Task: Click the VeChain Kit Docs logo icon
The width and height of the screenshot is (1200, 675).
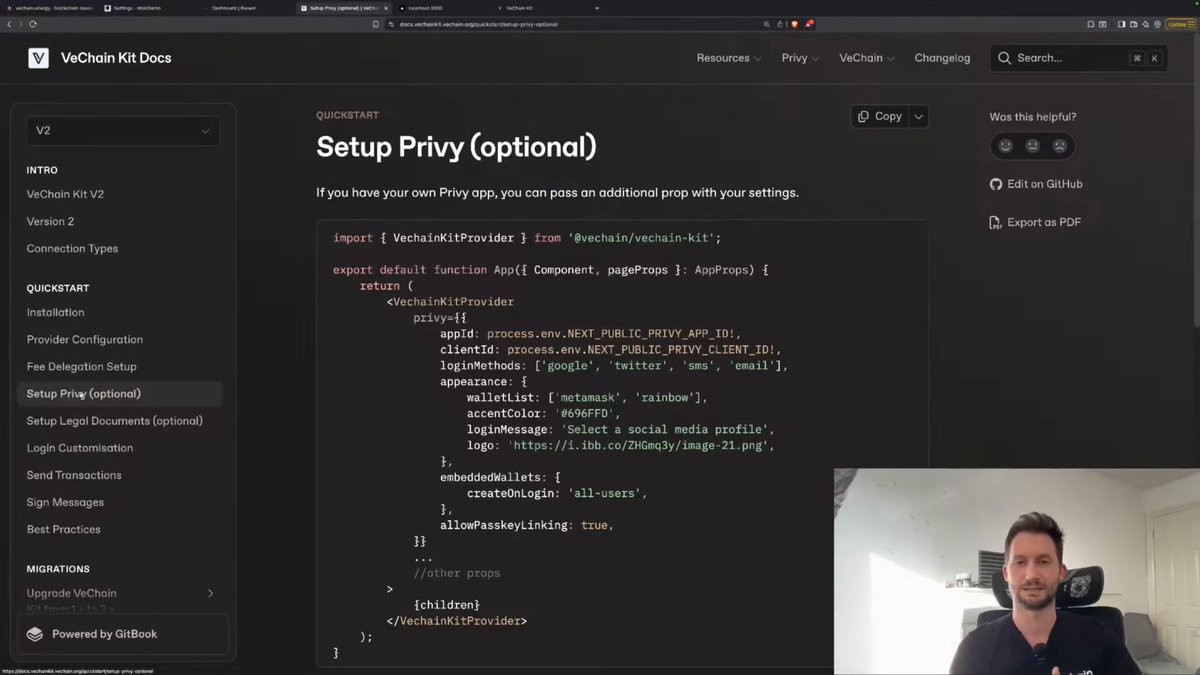Action: [38, 58]
